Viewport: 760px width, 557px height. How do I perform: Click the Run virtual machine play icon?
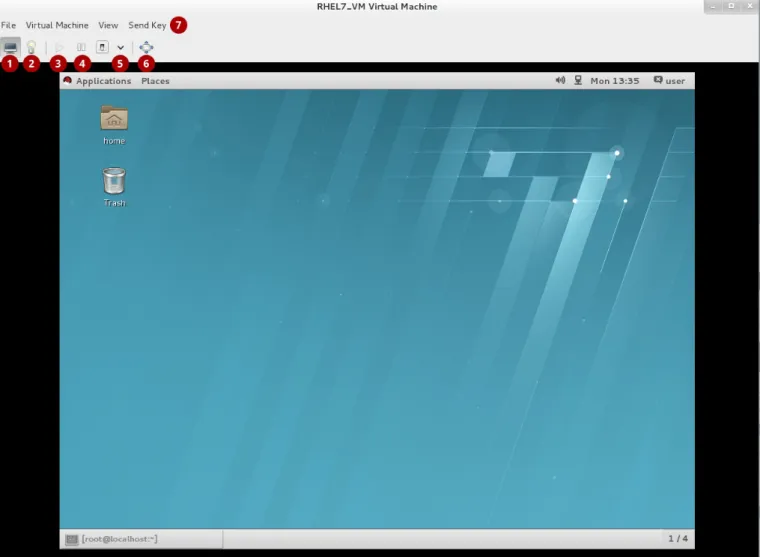[59, 47]
